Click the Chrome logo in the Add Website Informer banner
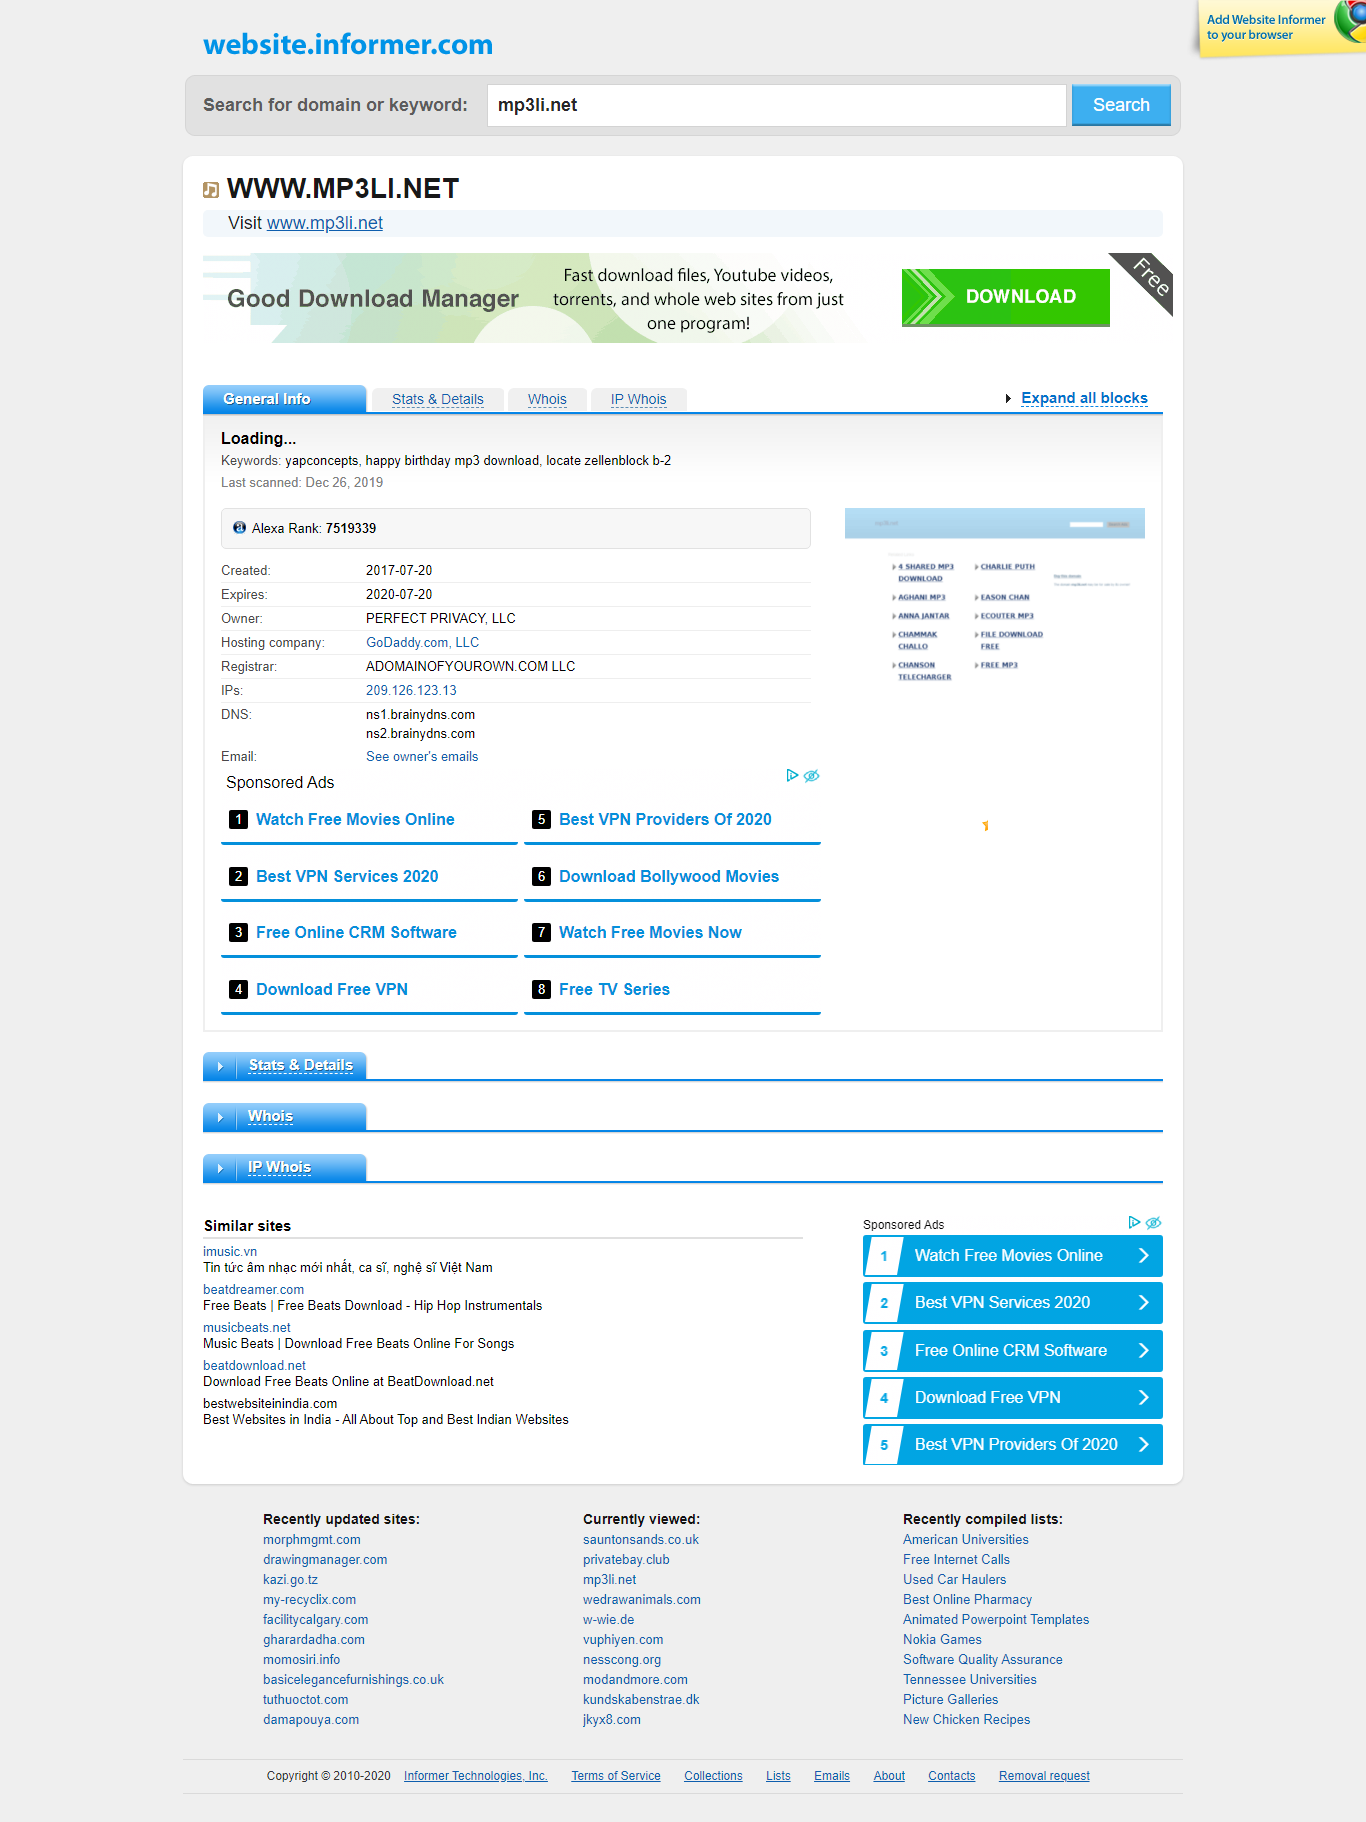The image size is (1366, 1822). [x=1351, y=22]
